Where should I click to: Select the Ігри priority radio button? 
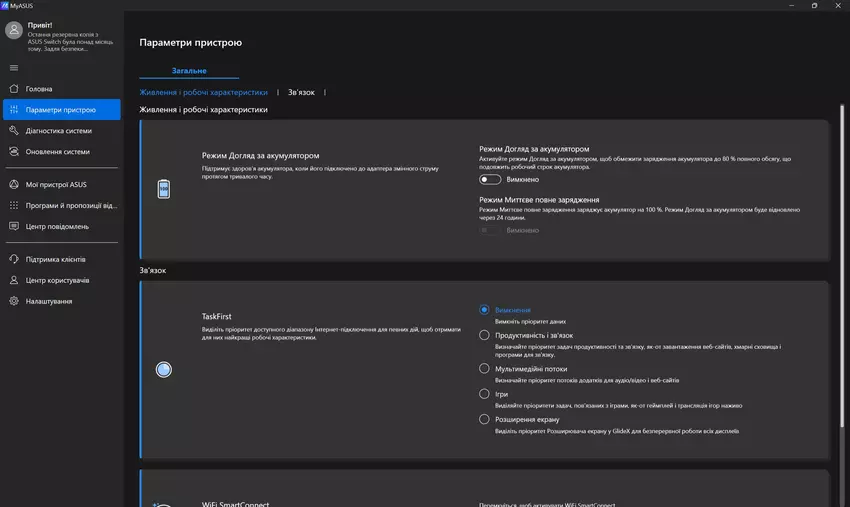(485, 394)
